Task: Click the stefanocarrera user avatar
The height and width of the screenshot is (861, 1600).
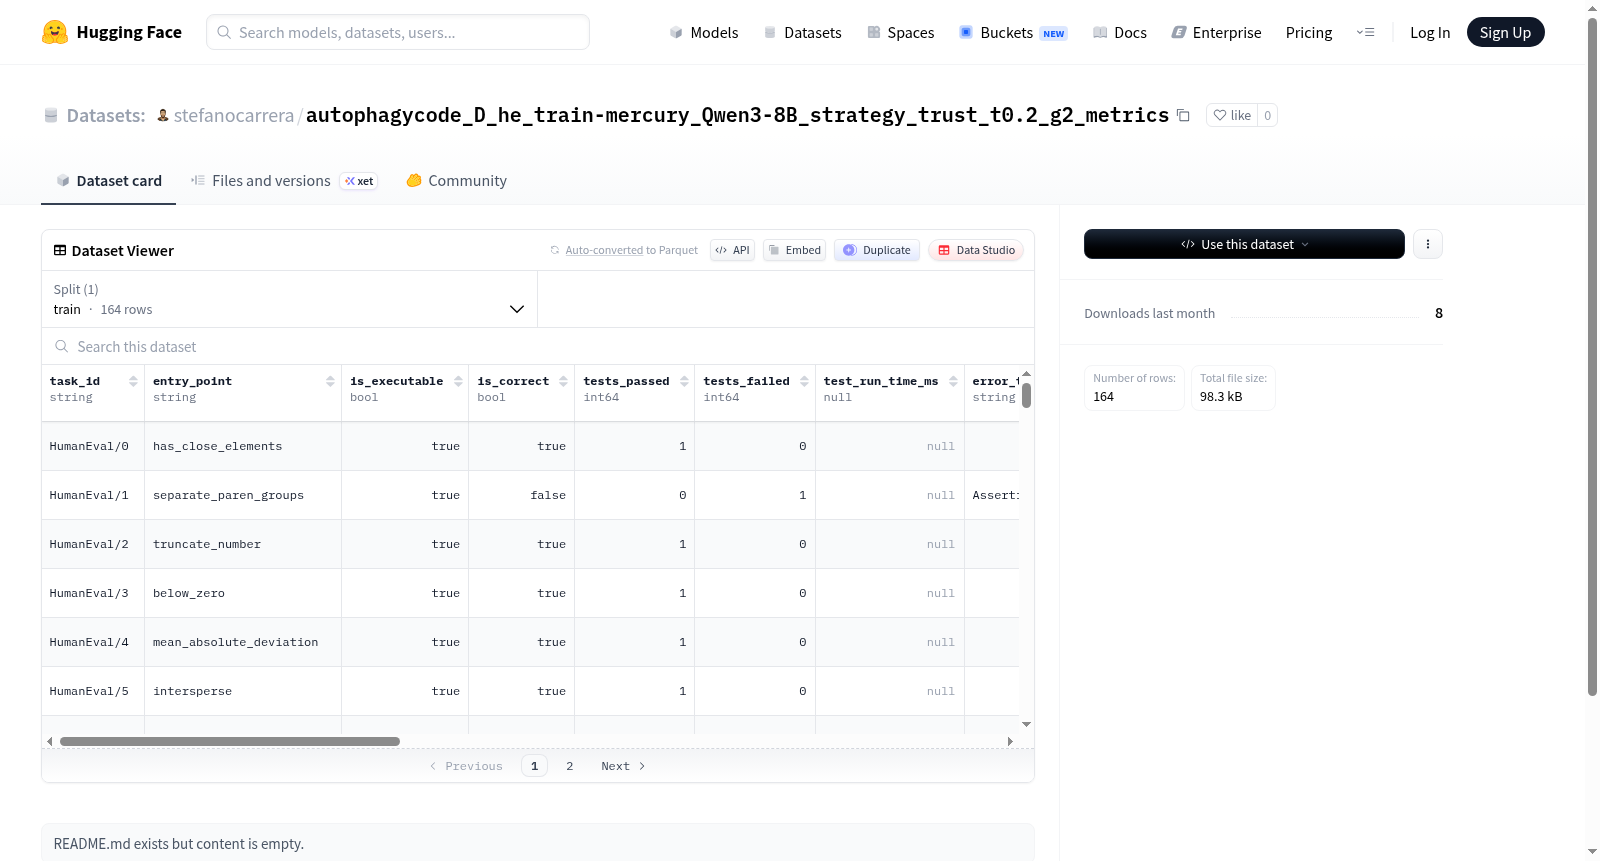Action: (x=163, y=115)
